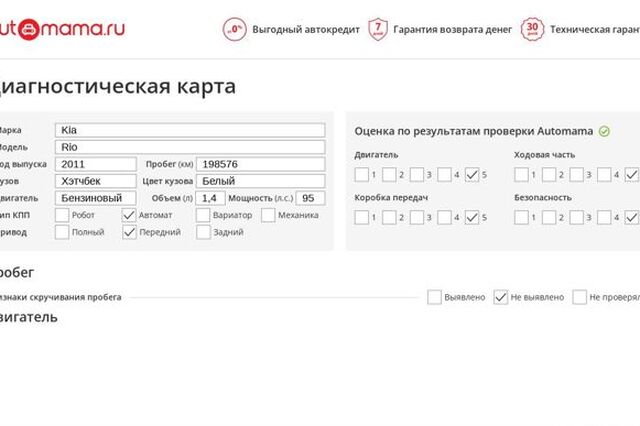Tick the Механика gearbox checkbox
640x426 pixels.
(268, 215)
